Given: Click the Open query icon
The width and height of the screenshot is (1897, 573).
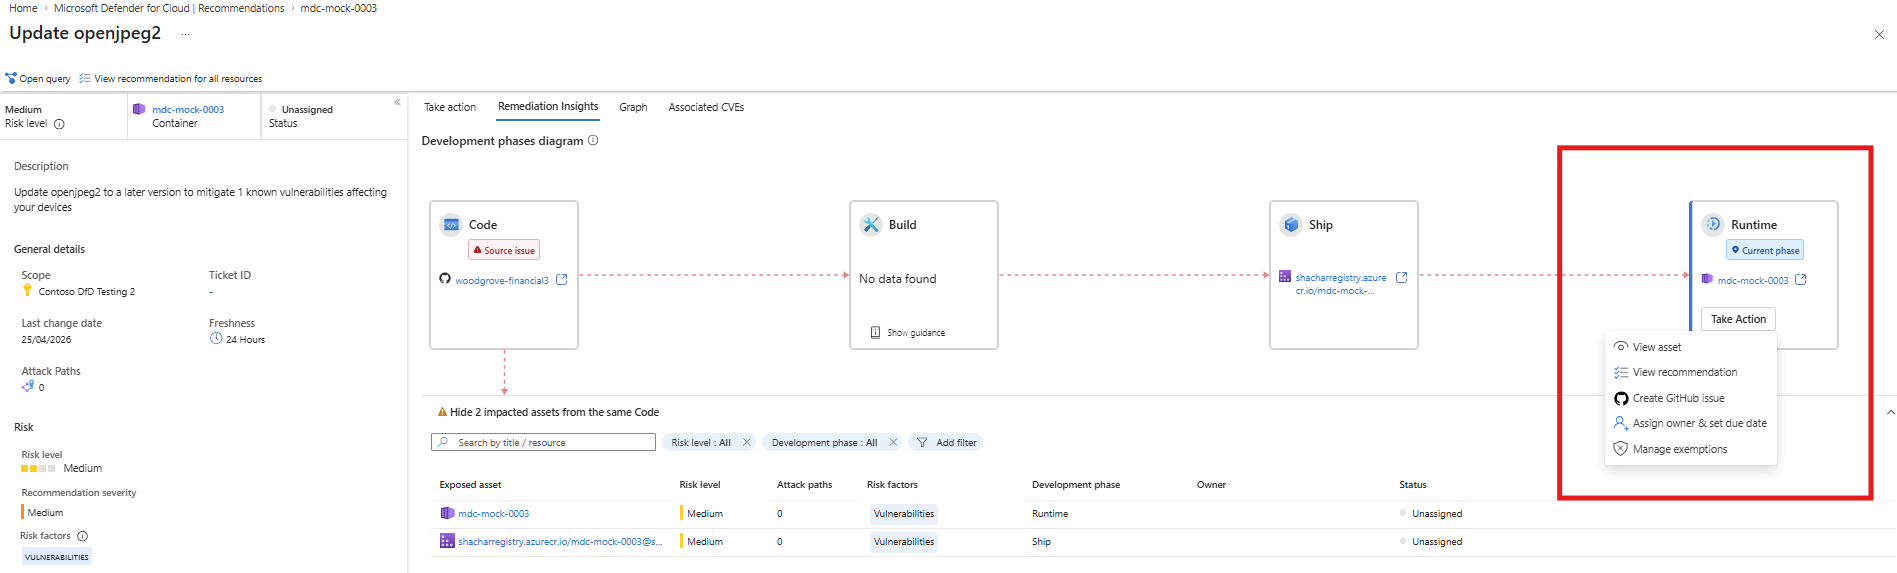Looking at the screenshot, I should [x=11, y=78].
